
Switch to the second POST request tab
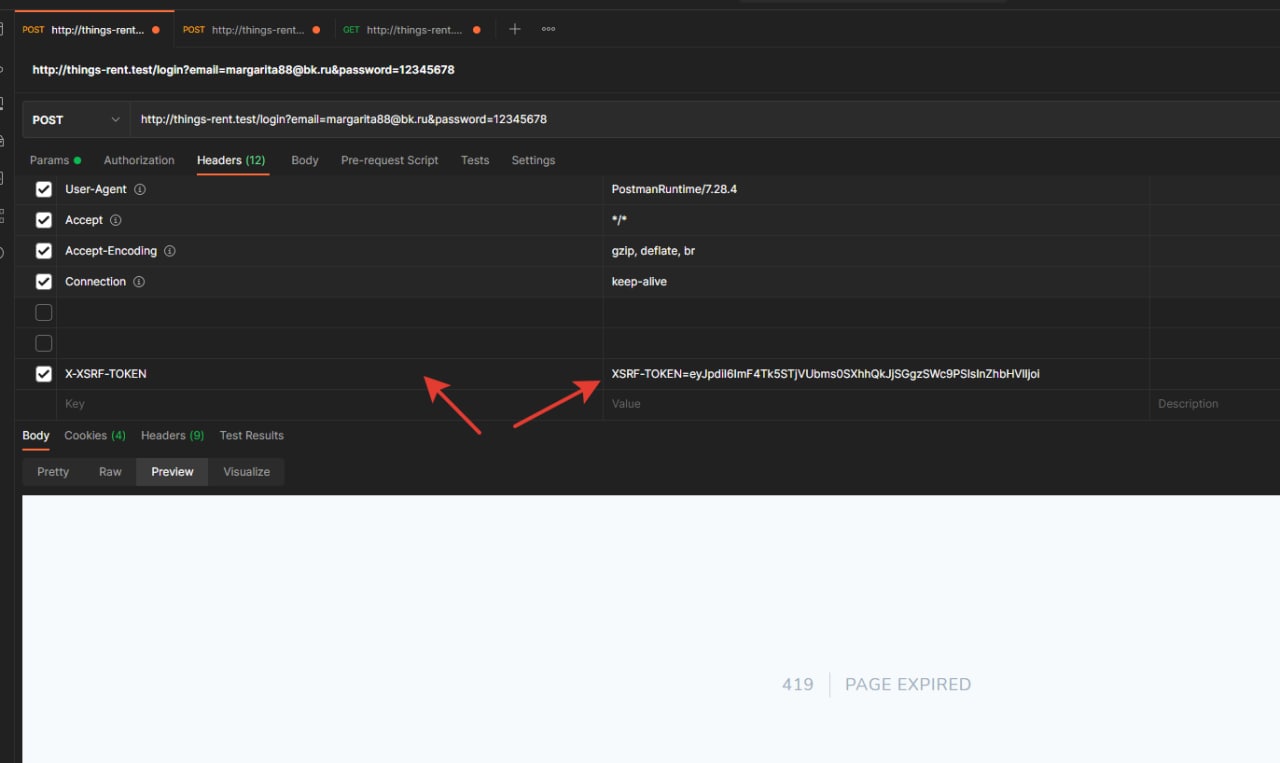click(253, 30)
